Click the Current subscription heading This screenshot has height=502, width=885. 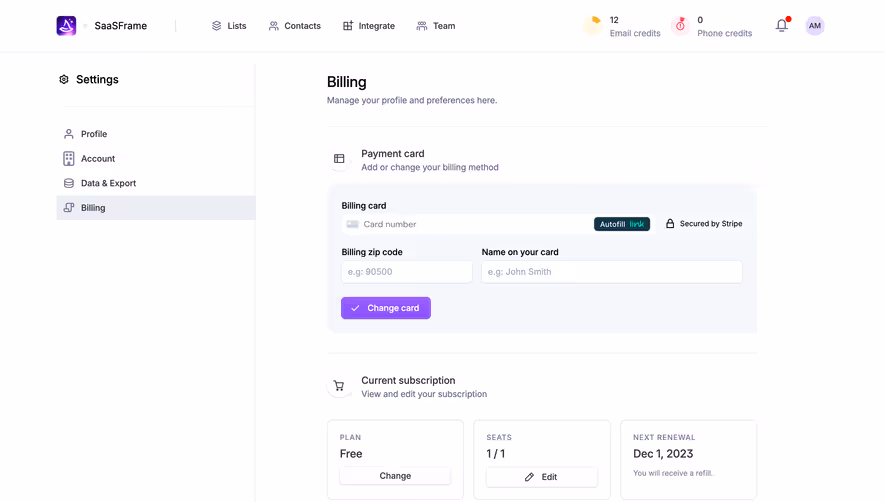click(x=408, y=381)
